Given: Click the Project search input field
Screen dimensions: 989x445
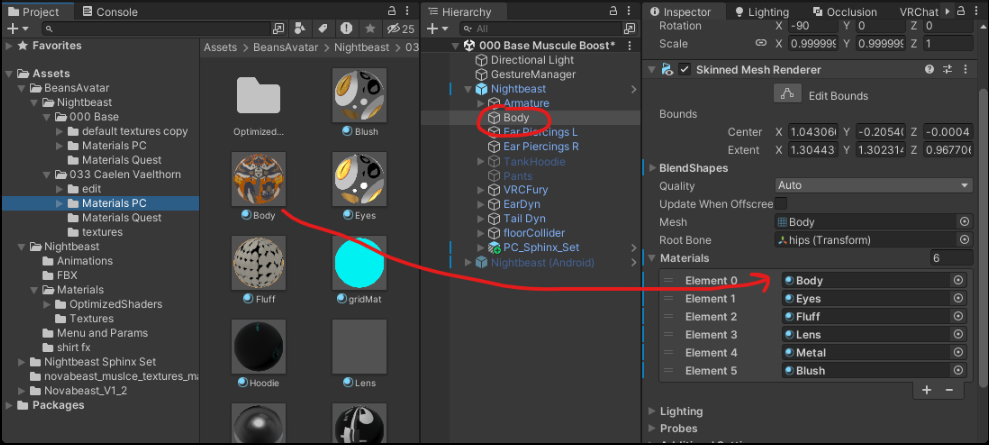Looking at the screenshot, I should tap(157, 28).
